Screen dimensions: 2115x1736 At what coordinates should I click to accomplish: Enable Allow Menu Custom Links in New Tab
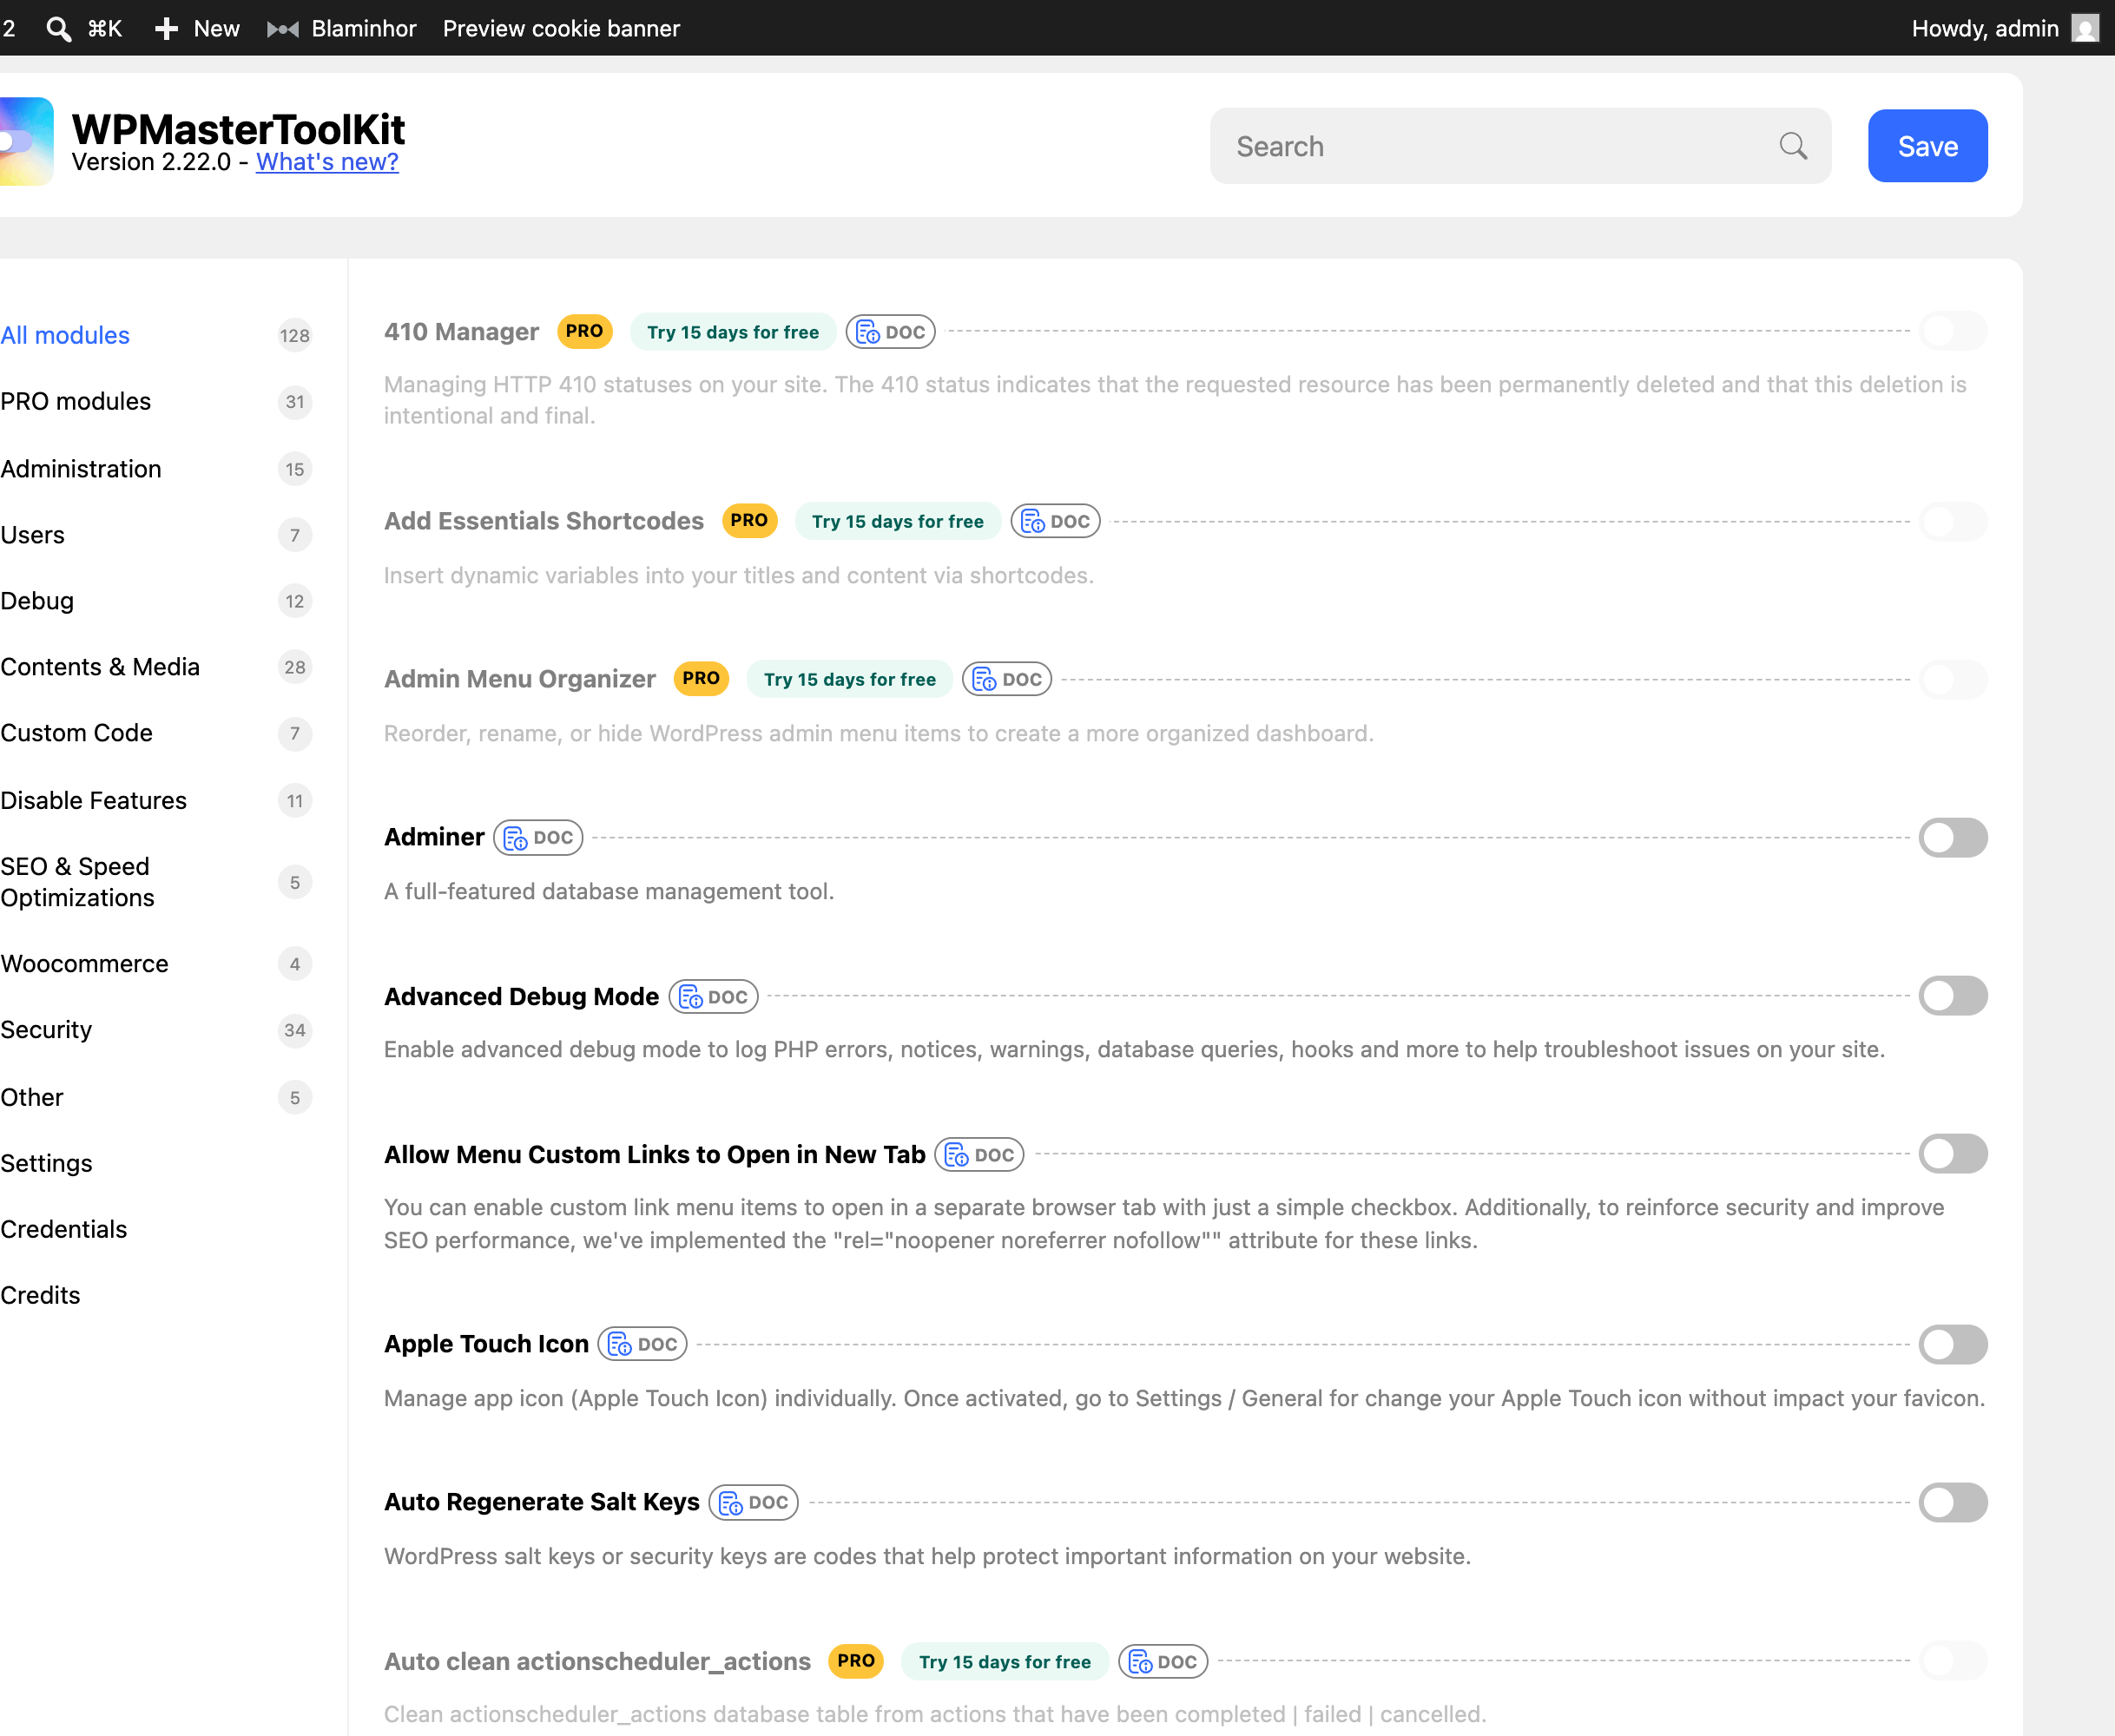tap(1953, 1153)
